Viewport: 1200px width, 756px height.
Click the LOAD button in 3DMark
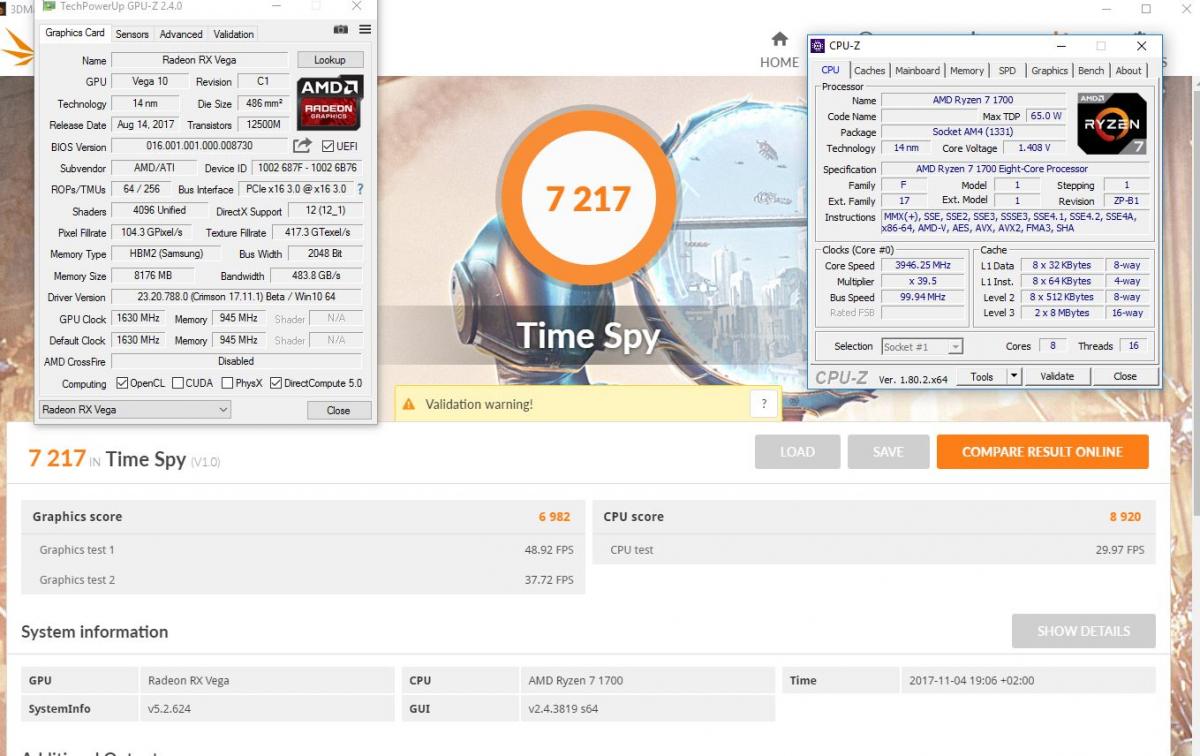[797, 452]
